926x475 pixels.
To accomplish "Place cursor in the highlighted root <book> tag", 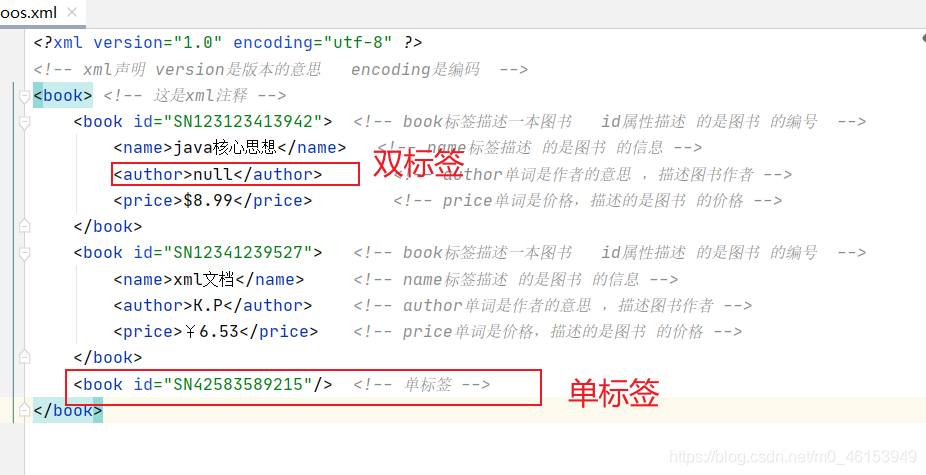I will click(63, 96).
